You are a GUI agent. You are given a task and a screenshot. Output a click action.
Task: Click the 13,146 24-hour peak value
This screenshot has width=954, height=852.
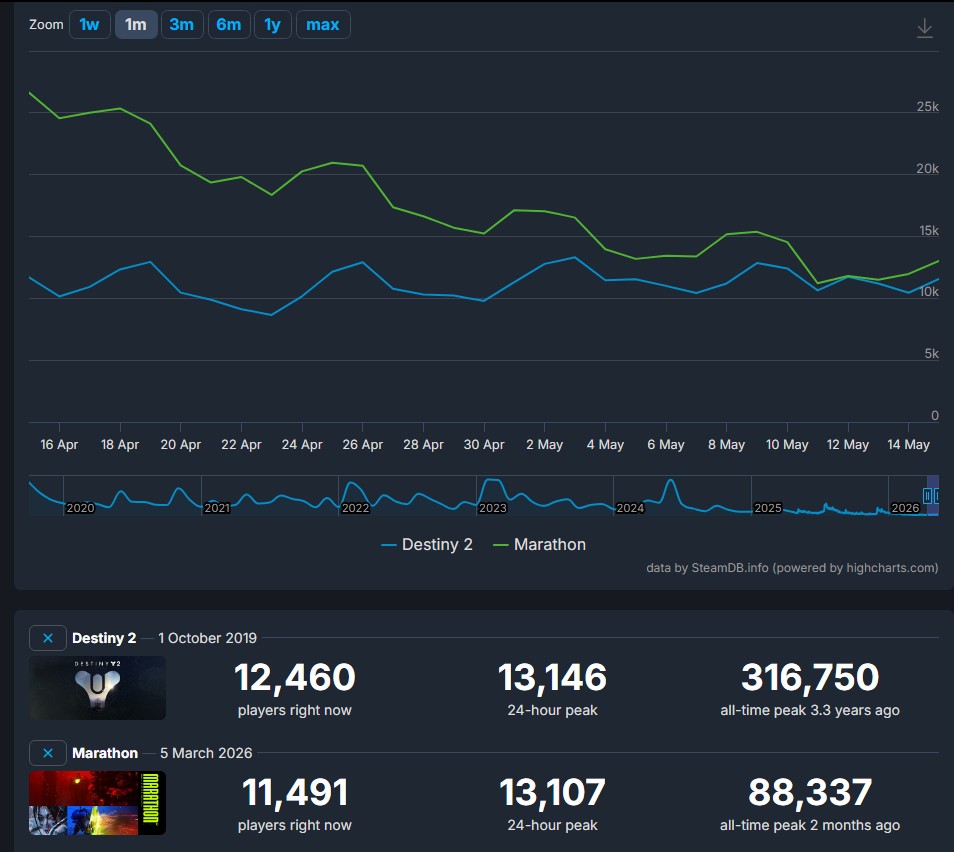(552, 677)
